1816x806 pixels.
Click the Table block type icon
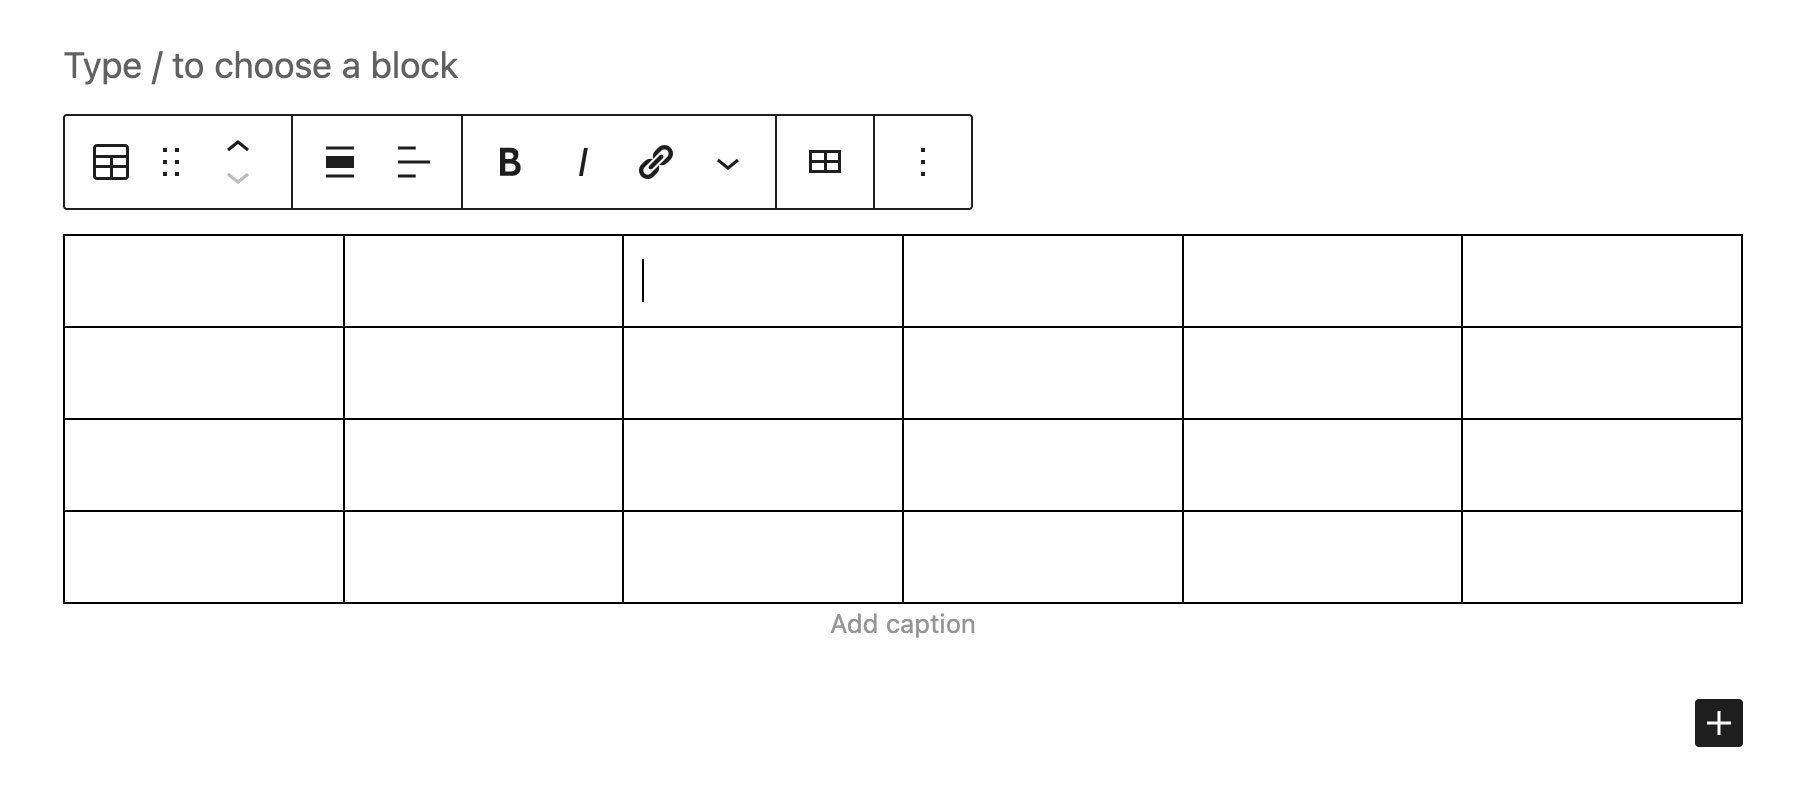[x=111, y=162]
